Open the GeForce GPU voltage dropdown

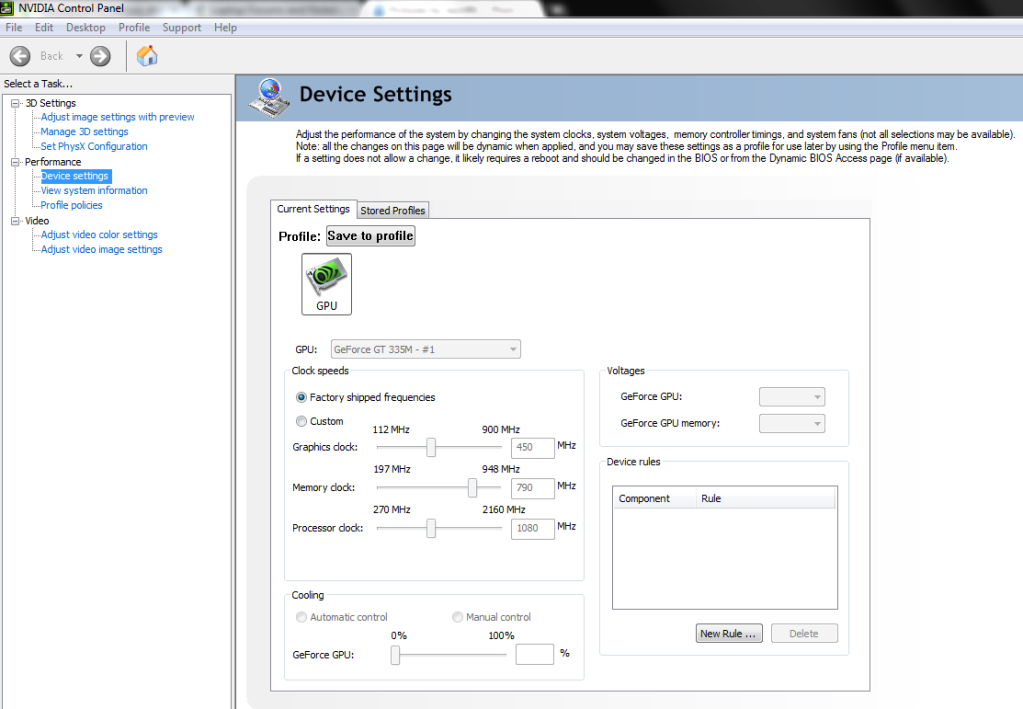tap(791, 397)
